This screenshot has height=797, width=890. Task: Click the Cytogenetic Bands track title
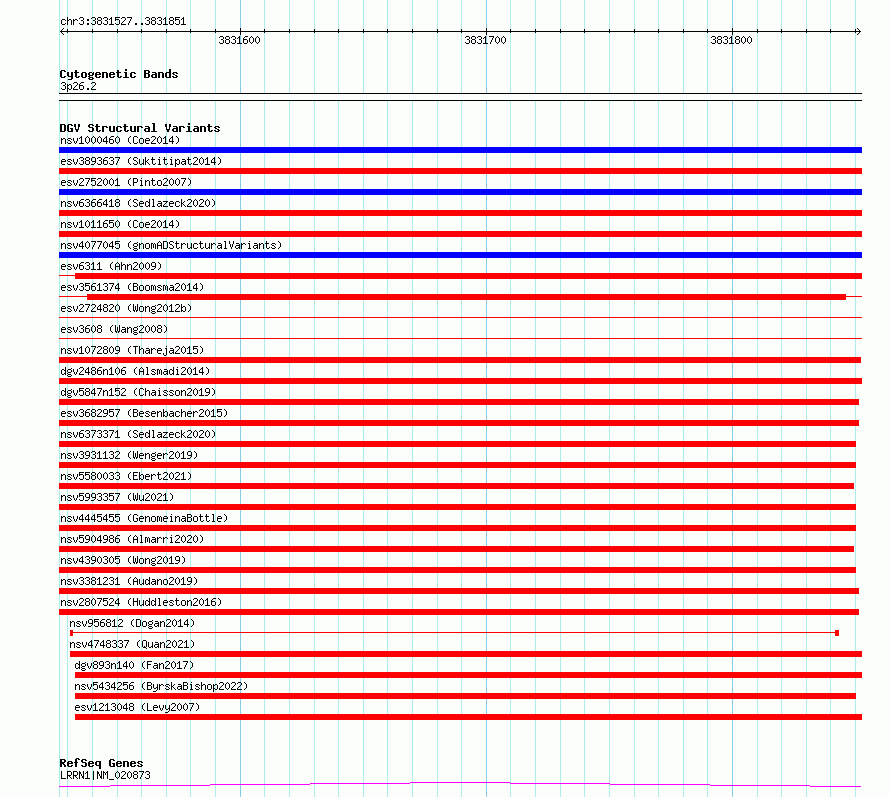pos(119,74)
